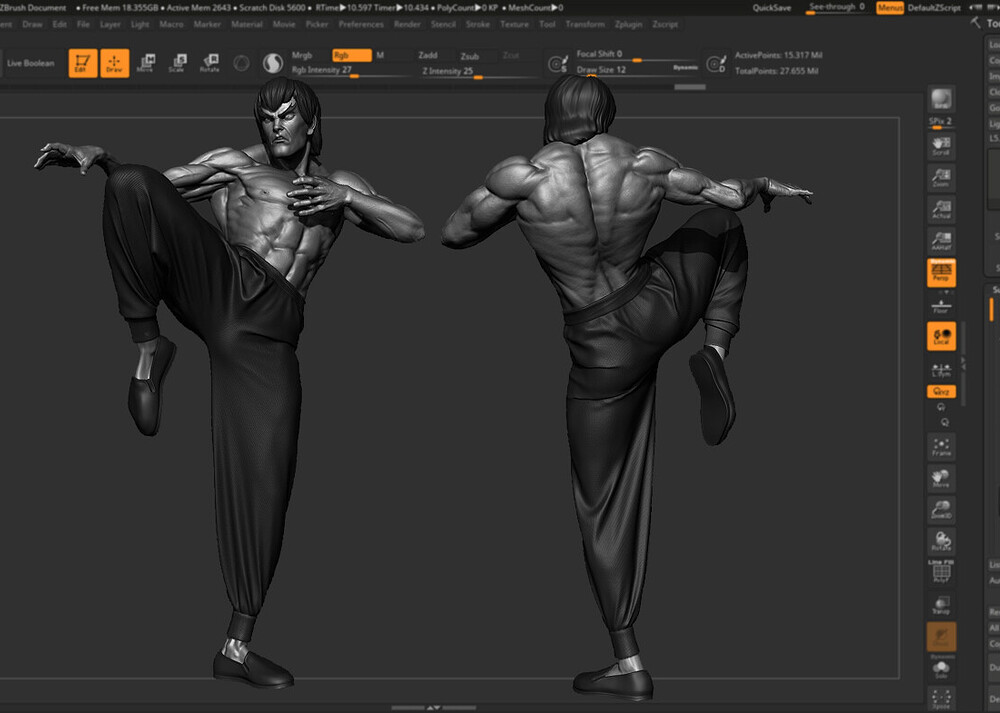
Task: Enable Zsub mode
Action: [470, 56]
